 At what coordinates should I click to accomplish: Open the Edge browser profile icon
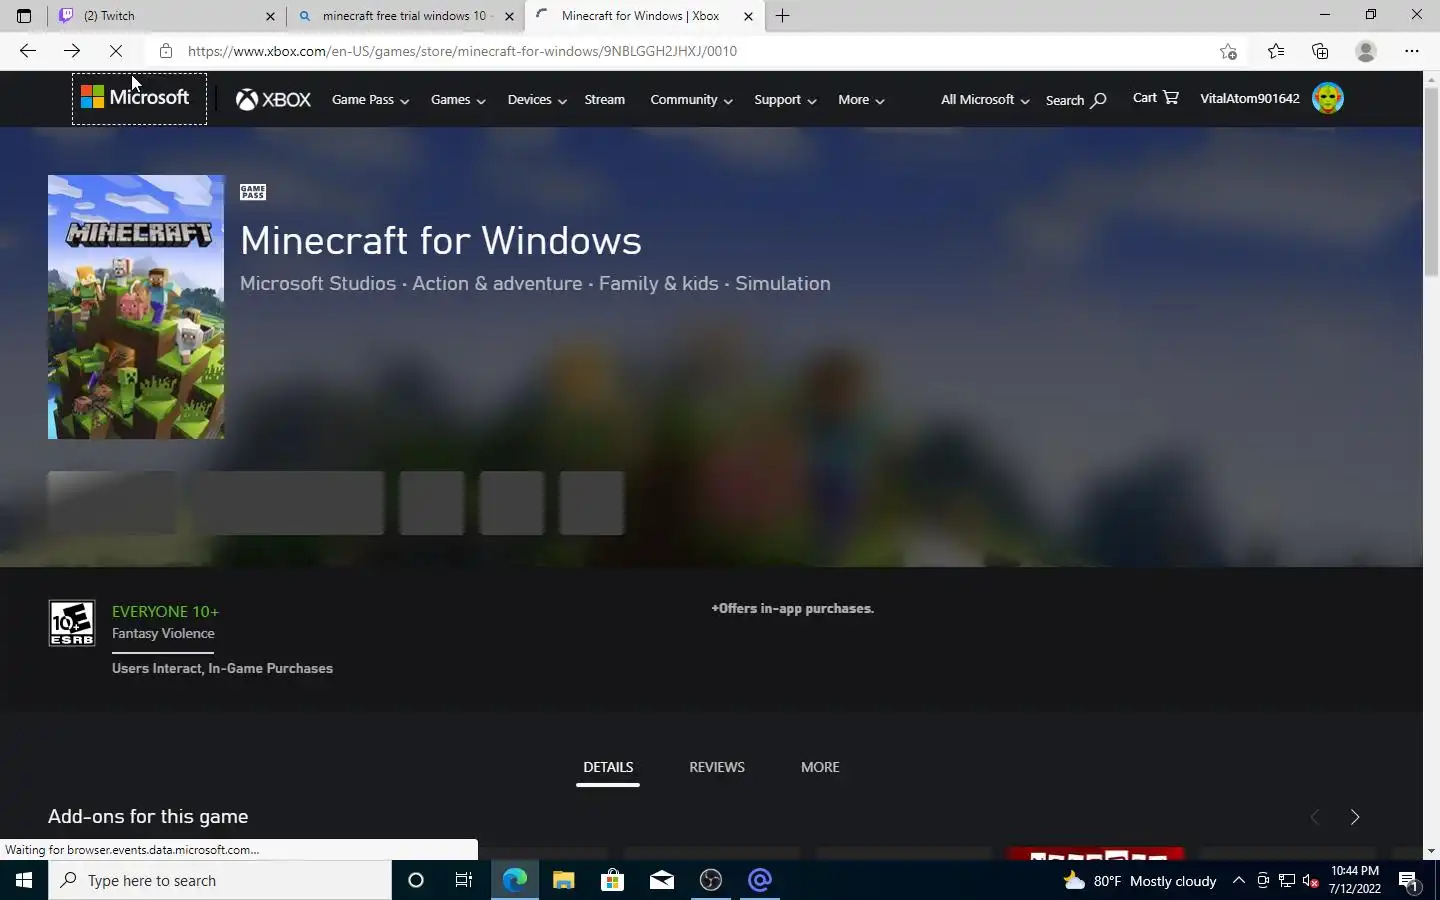(x=1366, y=51)
